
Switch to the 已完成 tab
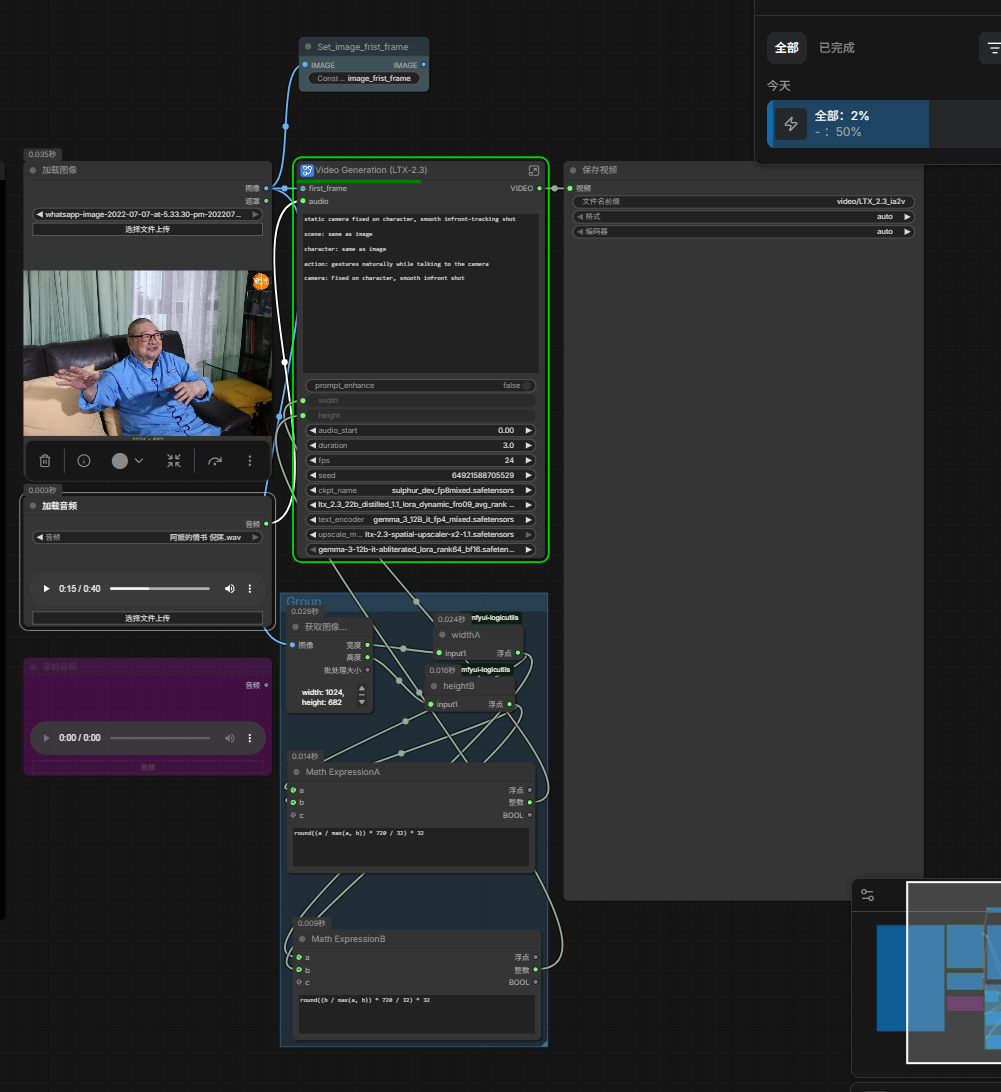pos(836,48)
